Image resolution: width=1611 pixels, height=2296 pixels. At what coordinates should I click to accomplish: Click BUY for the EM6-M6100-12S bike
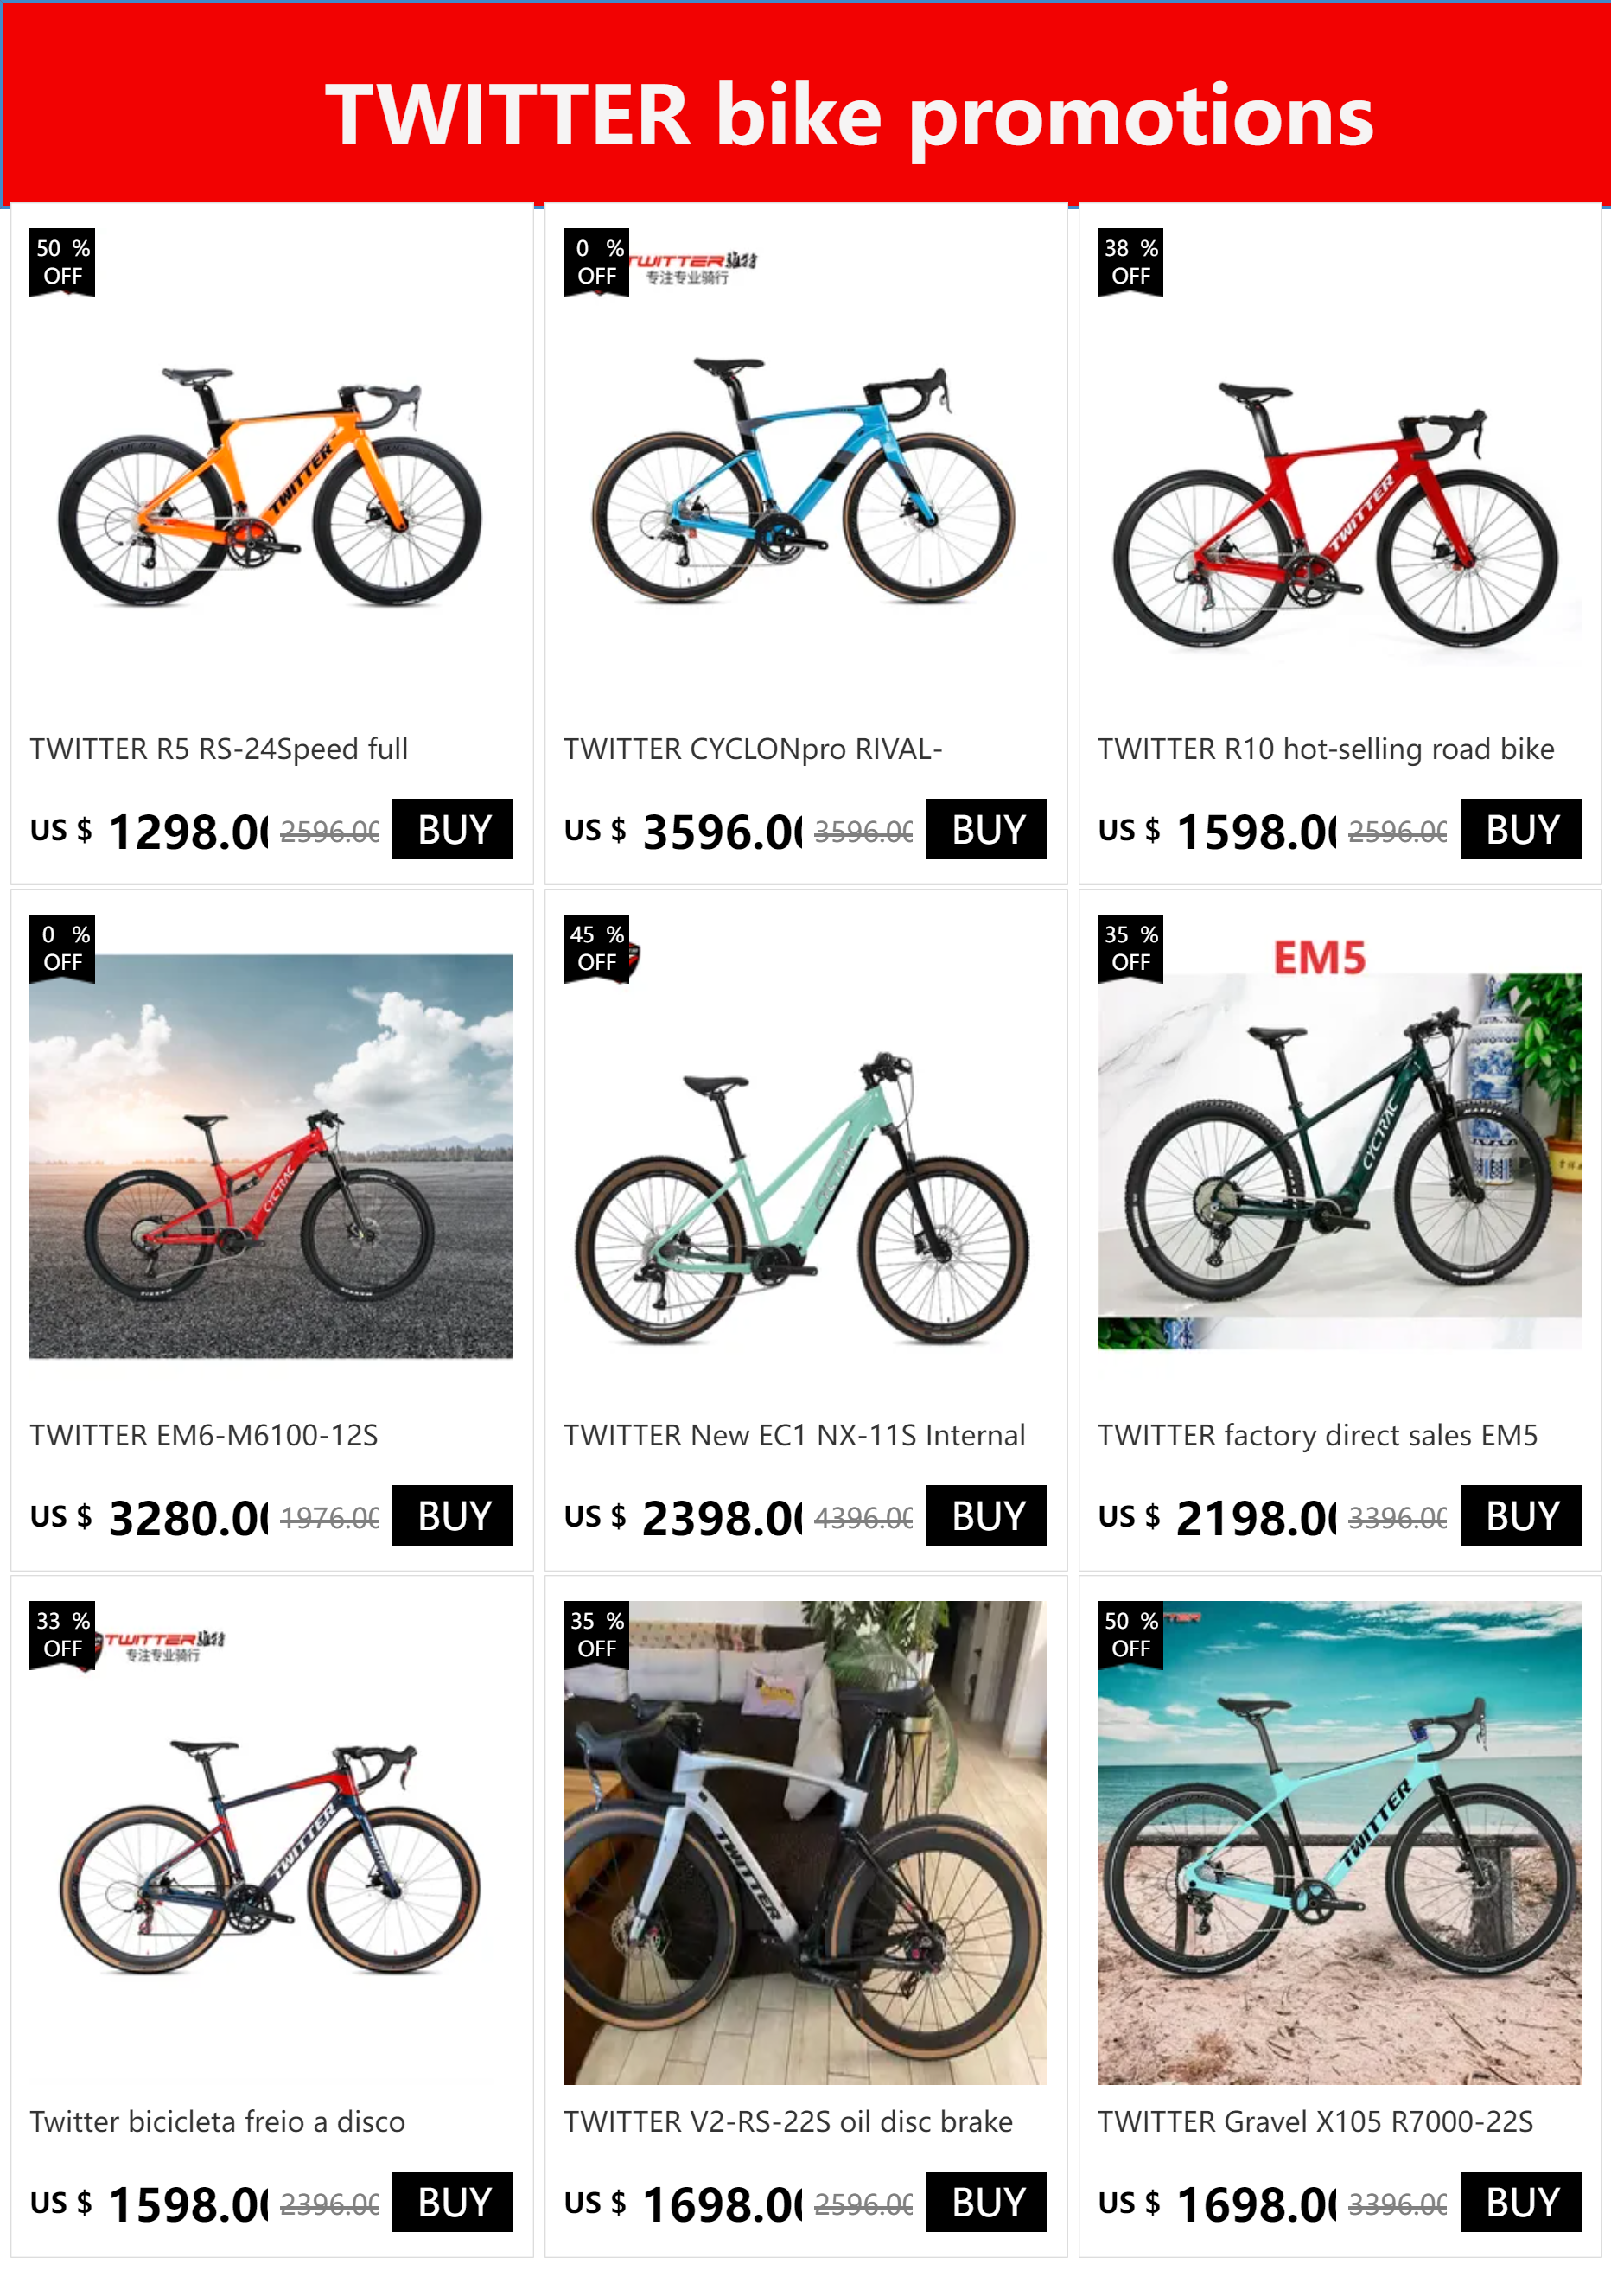[452, 1515]
